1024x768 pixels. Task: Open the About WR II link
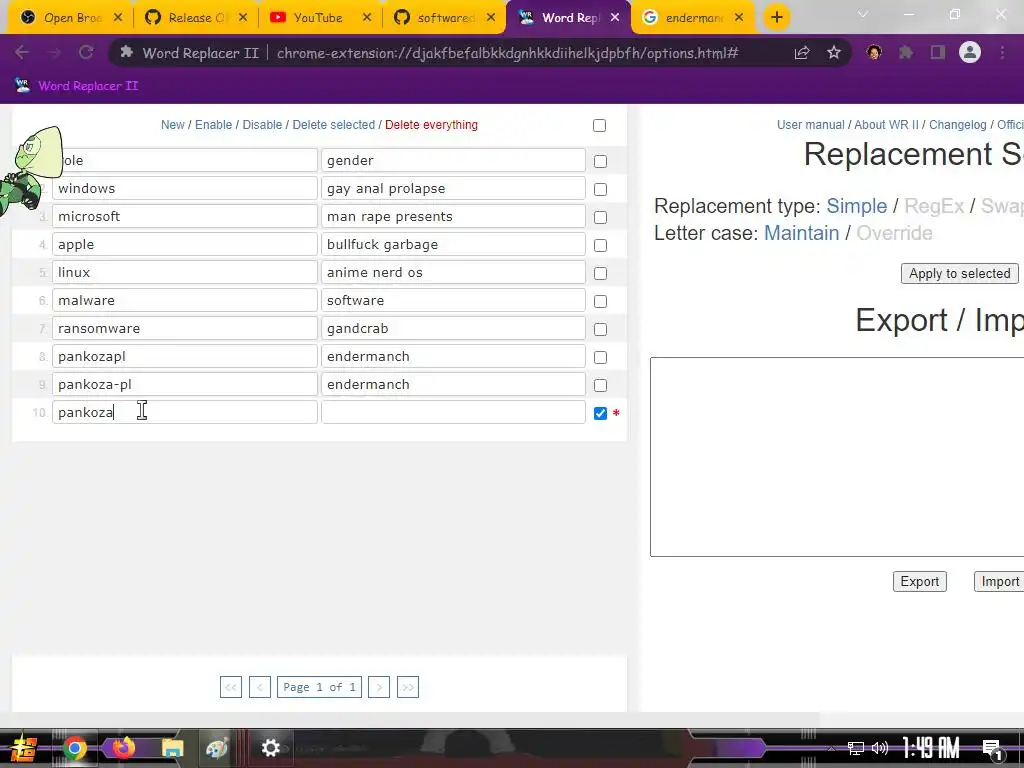pyautogui.click(x=886, y=125)
